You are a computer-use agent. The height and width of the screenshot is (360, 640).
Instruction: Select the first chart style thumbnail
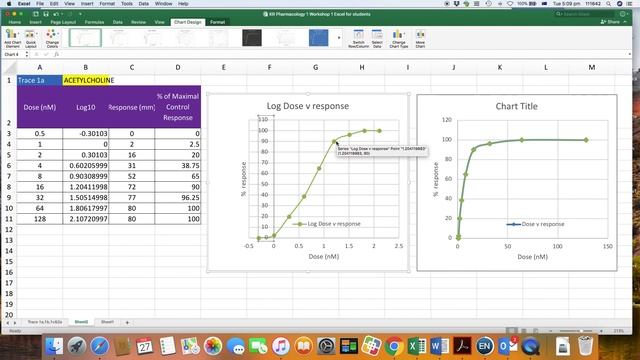pos(85,38)
